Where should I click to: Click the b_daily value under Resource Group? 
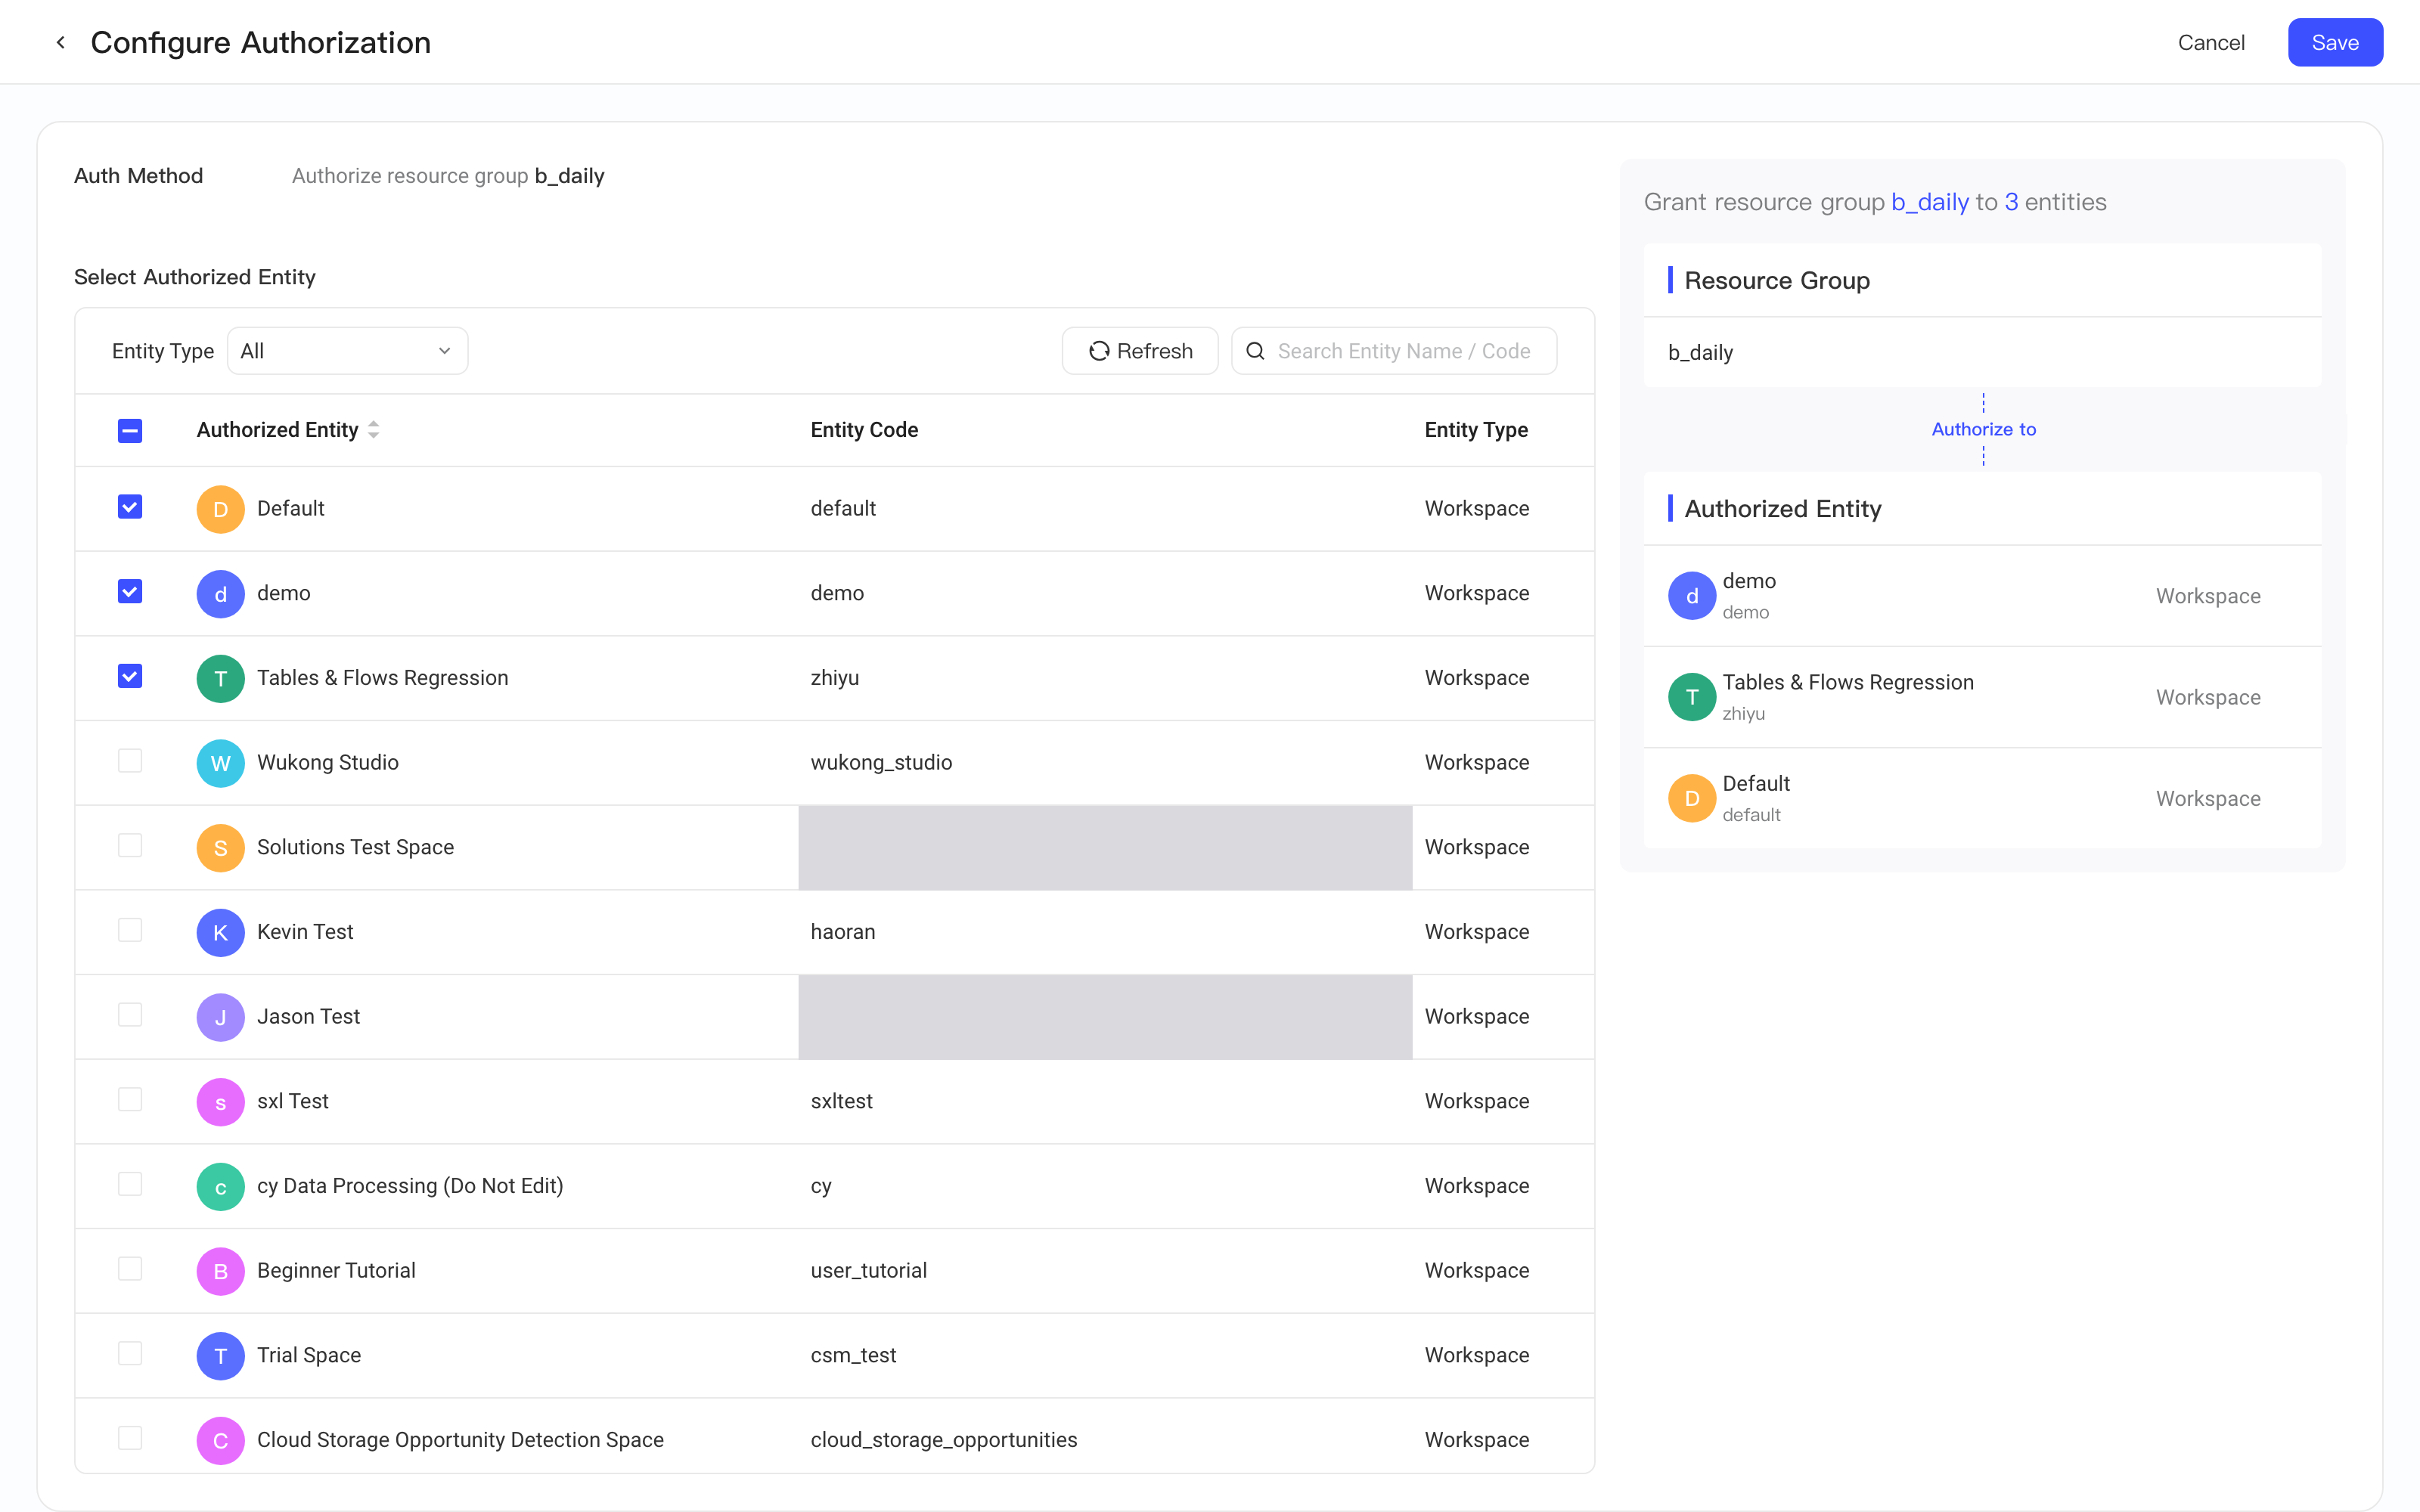point(1700,353)
